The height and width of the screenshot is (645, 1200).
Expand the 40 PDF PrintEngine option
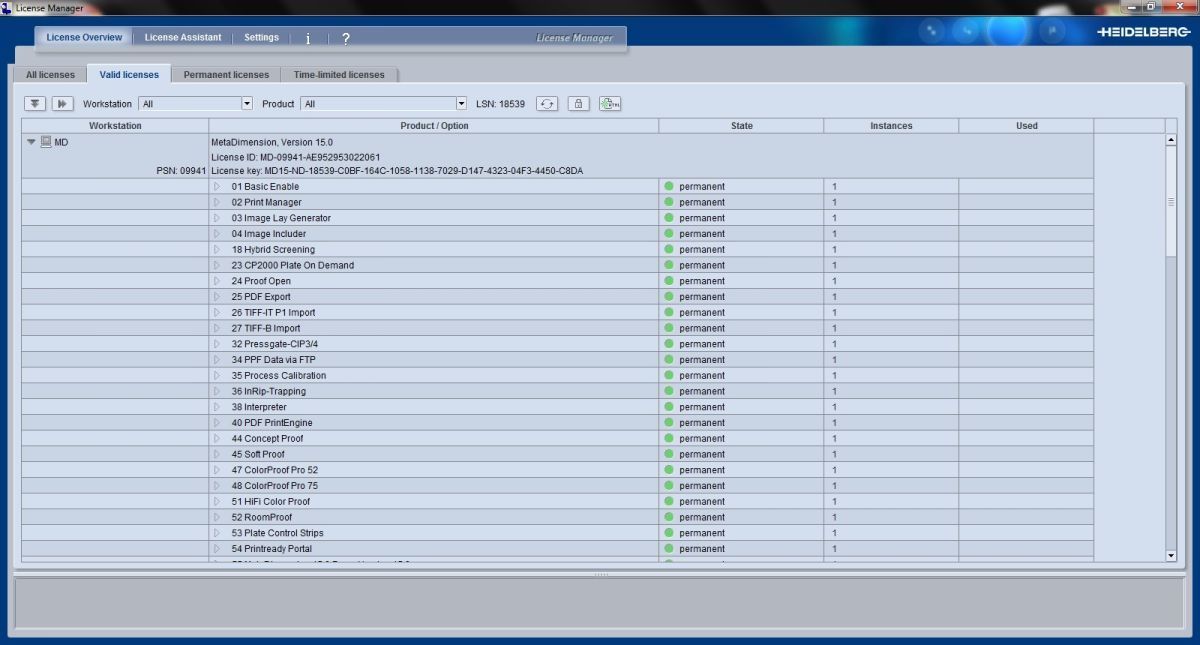(217, 423)
